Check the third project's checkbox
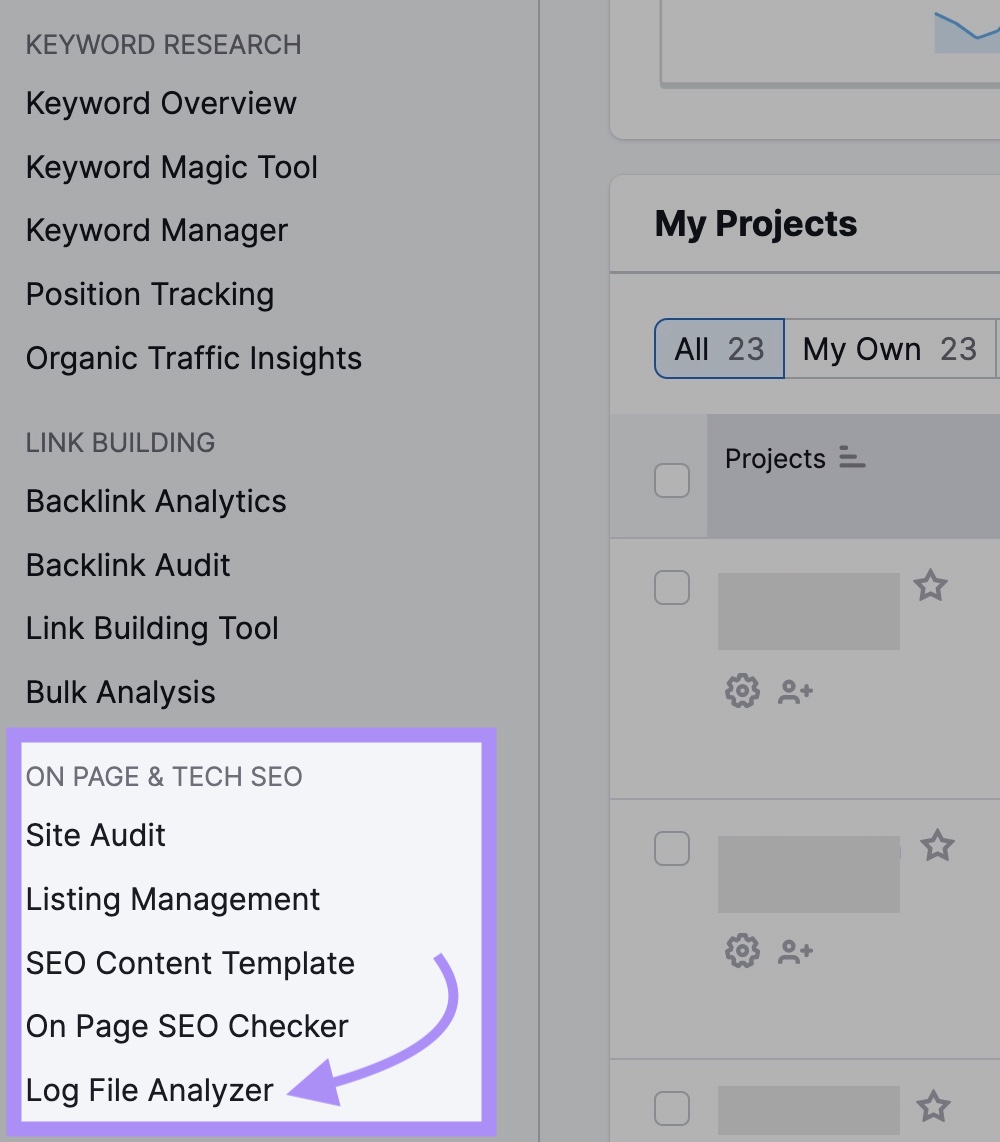The height and width of the screenshot is (1142, 1000). pyautogui.click(x=672, y=1107)
